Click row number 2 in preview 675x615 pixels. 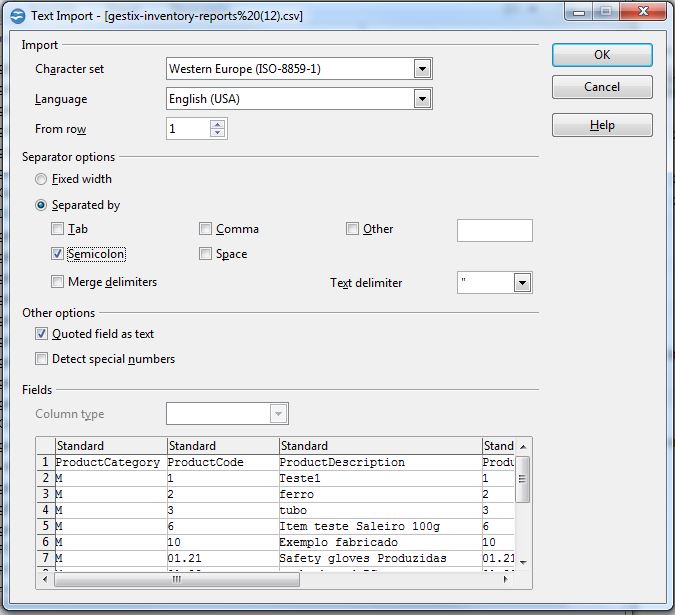click(46, 479)
